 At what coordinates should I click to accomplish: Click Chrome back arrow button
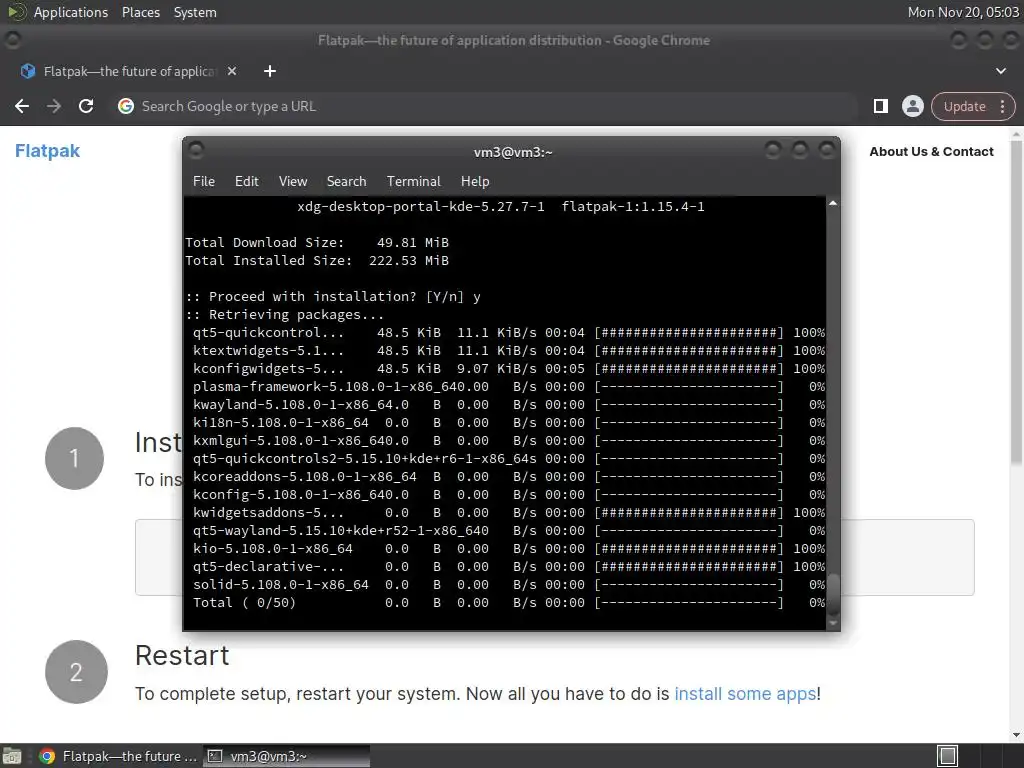coord(22,106)
